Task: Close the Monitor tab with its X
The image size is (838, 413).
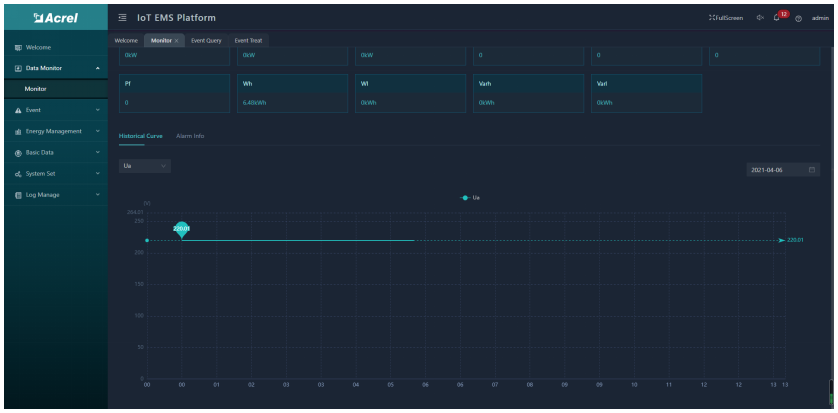Action: tap(174, 39)
